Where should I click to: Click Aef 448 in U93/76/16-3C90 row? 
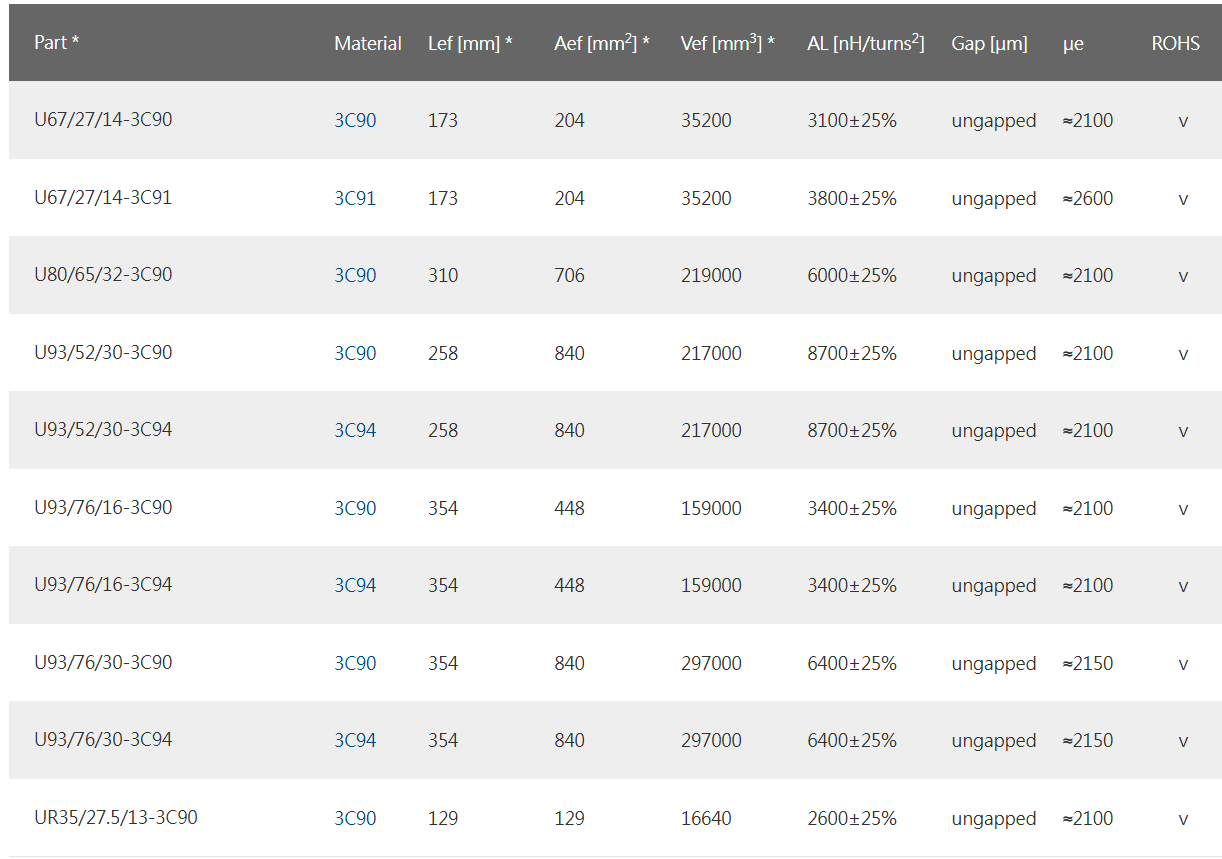pyautogui.click(x=570, y=508)
